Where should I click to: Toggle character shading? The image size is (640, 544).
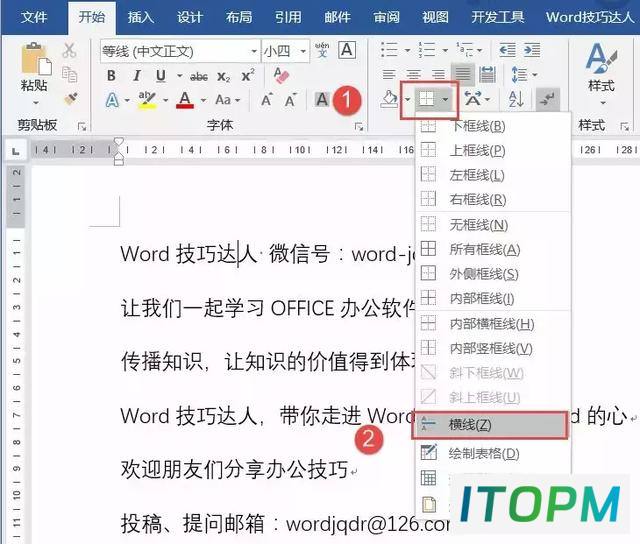[322, 100]
